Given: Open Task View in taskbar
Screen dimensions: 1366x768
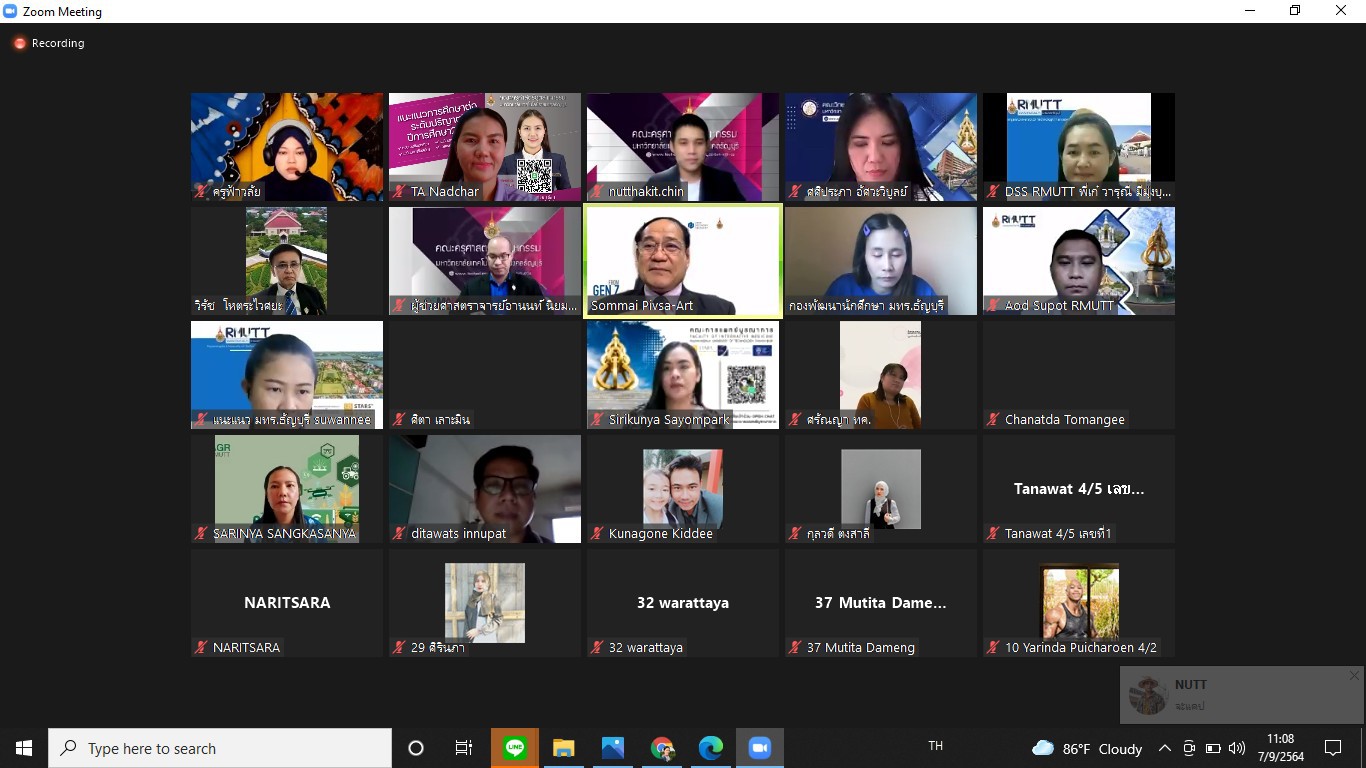Looking at the screenshot, I should tap(464, 748).
